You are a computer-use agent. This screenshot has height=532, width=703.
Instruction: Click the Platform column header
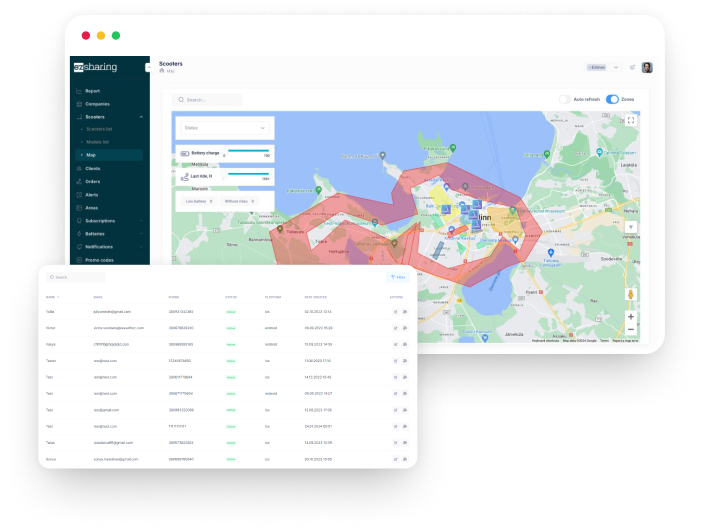point(273,297)
